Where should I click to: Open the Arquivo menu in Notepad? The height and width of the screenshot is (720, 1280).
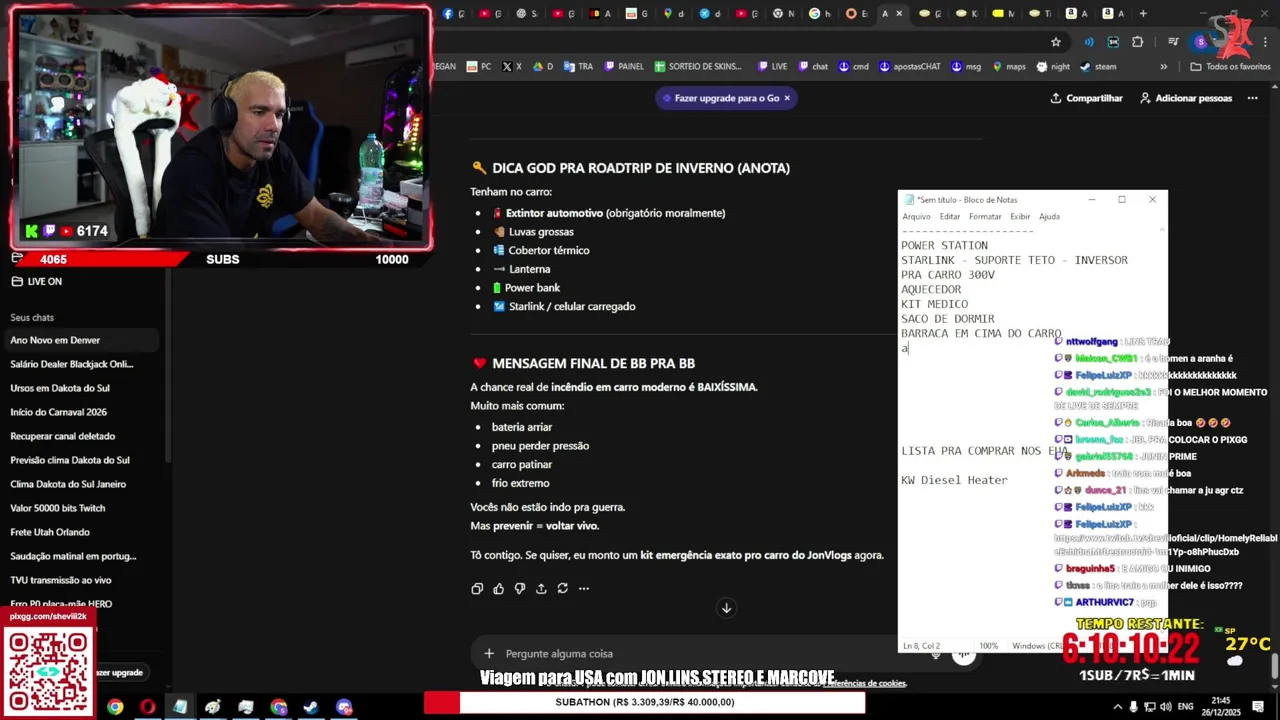click(x=916, y=216)
